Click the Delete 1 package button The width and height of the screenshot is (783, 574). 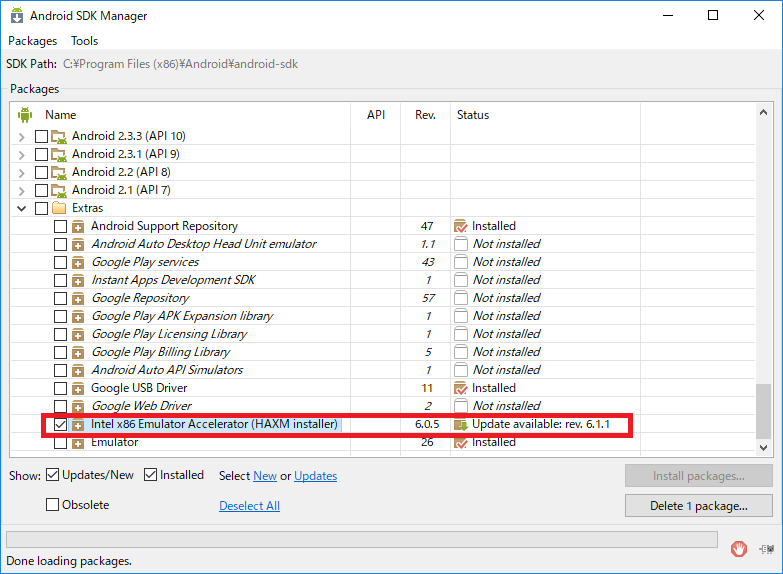tap(699, 506)
